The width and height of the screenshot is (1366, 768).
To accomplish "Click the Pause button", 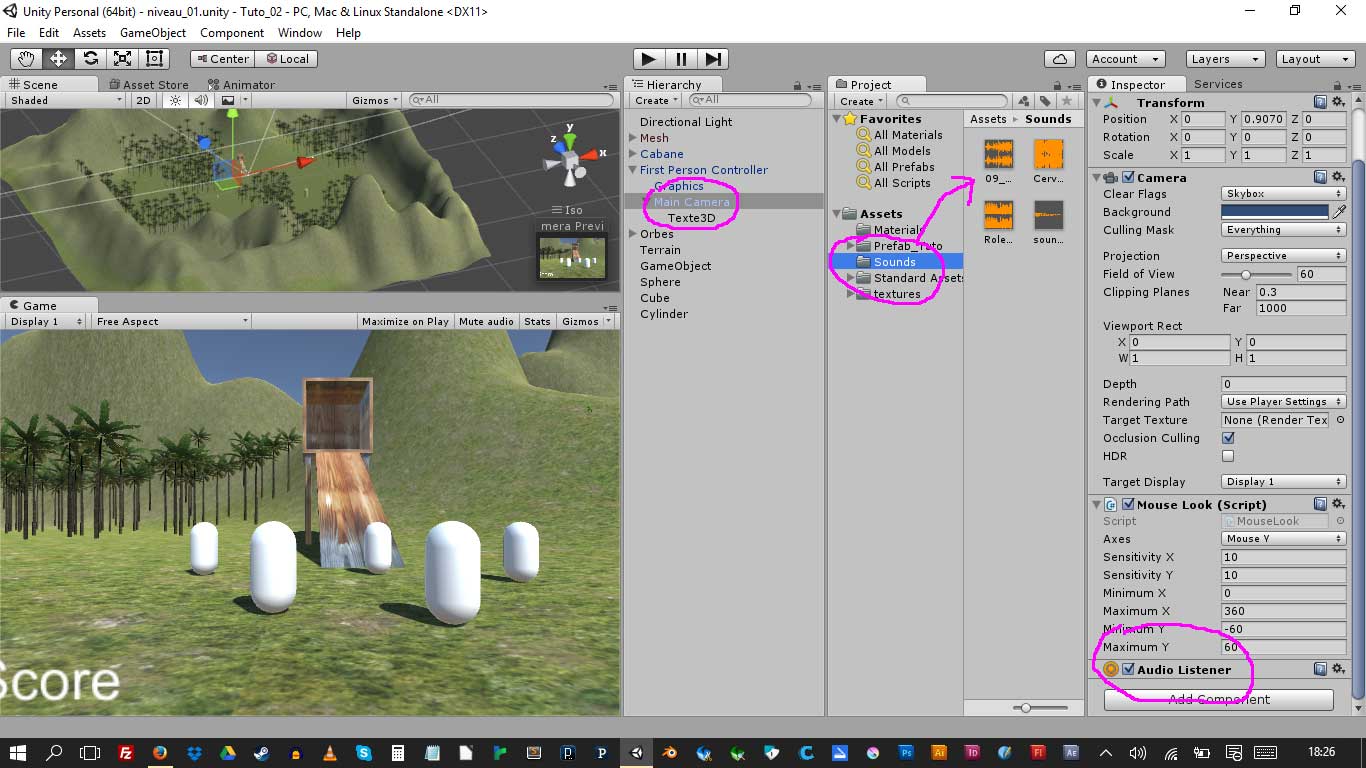I will tap(680, 59).
